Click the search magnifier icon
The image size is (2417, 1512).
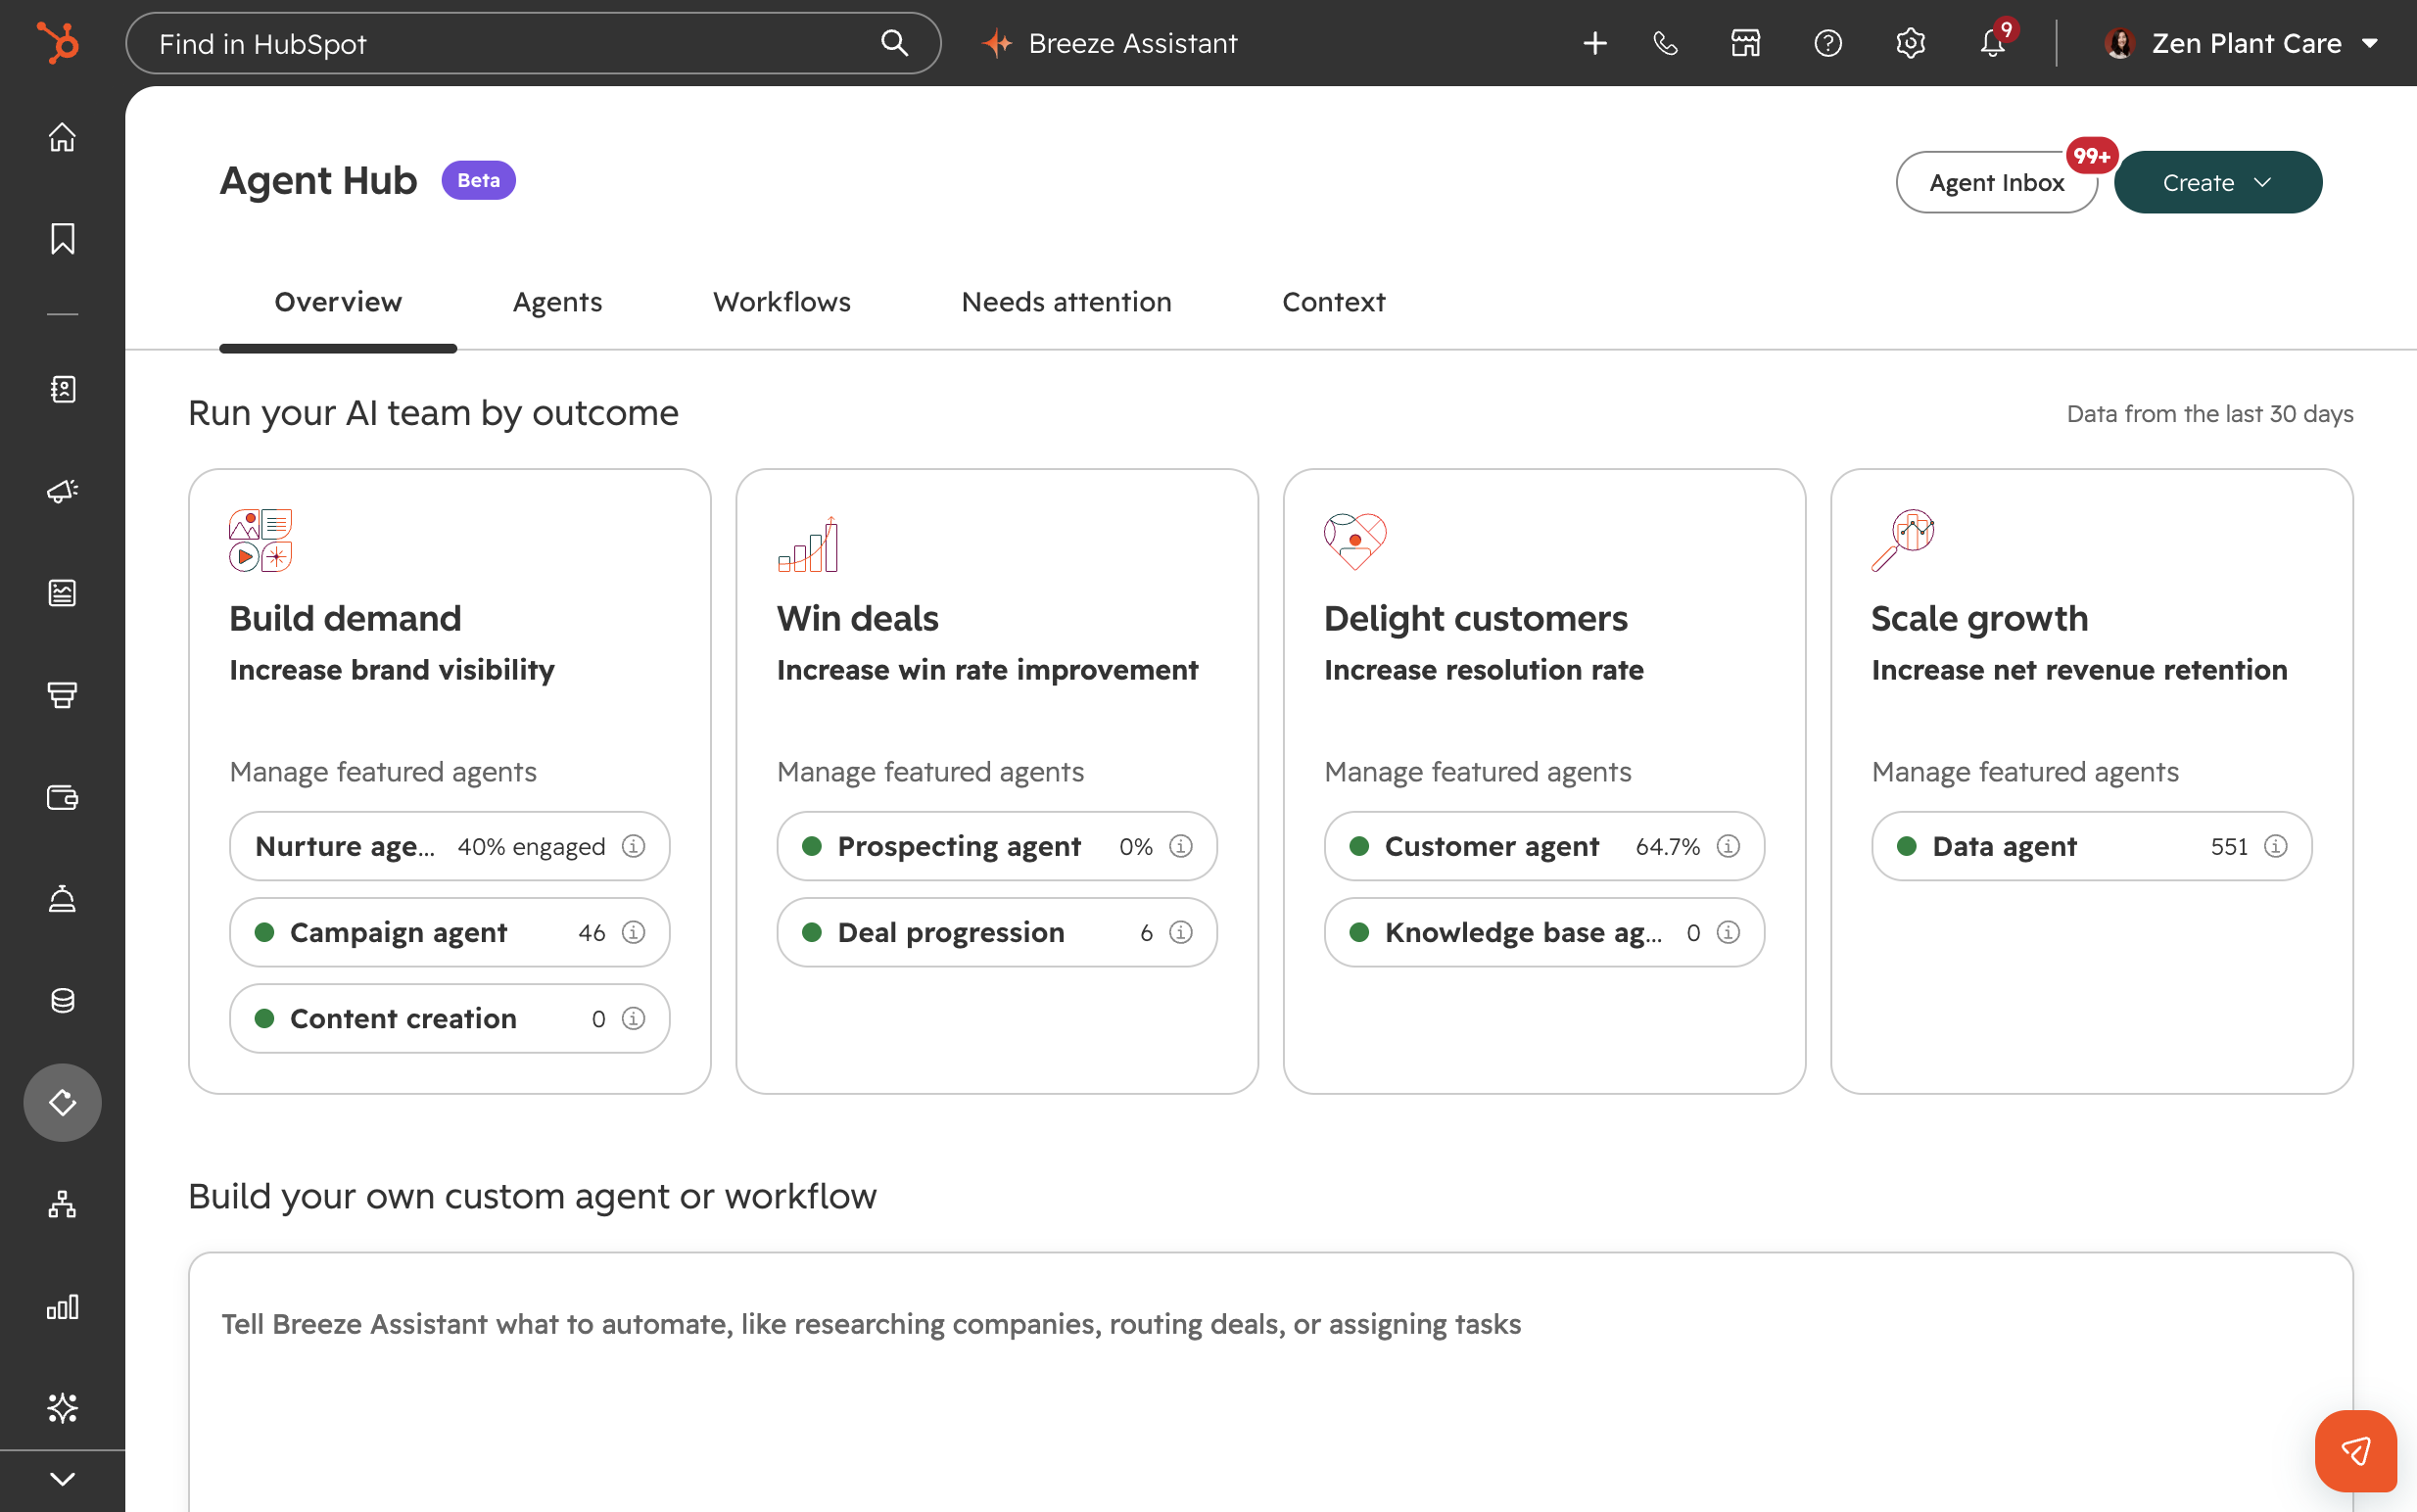[894, 43]
